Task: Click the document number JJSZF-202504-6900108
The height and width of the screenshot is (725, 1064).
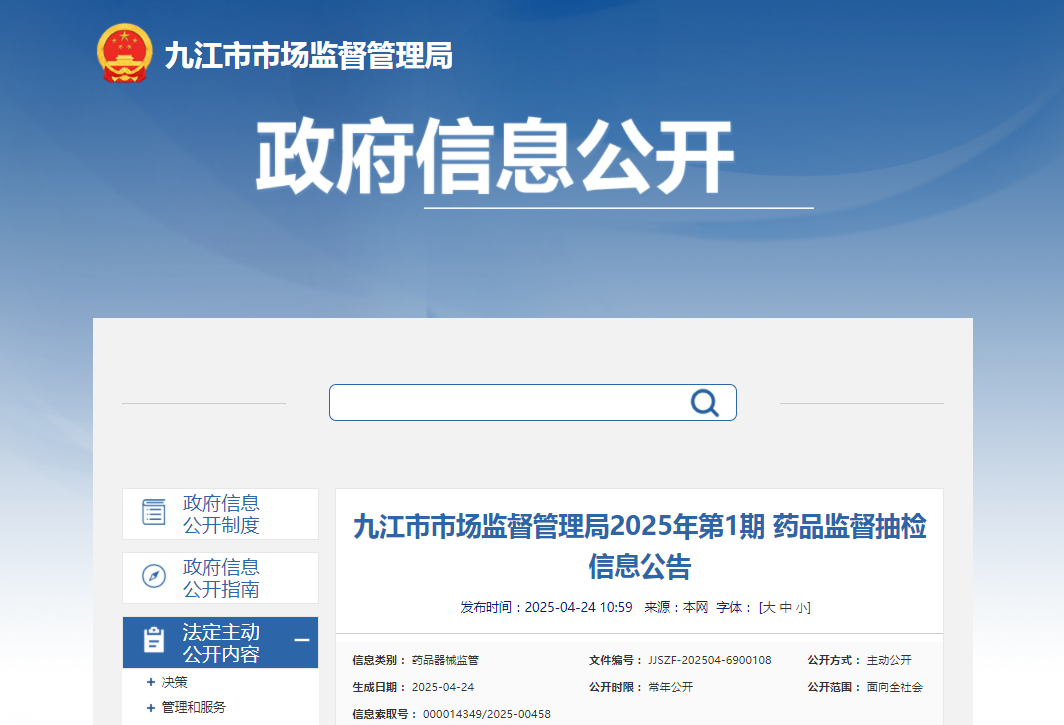Action: (710, 660)
